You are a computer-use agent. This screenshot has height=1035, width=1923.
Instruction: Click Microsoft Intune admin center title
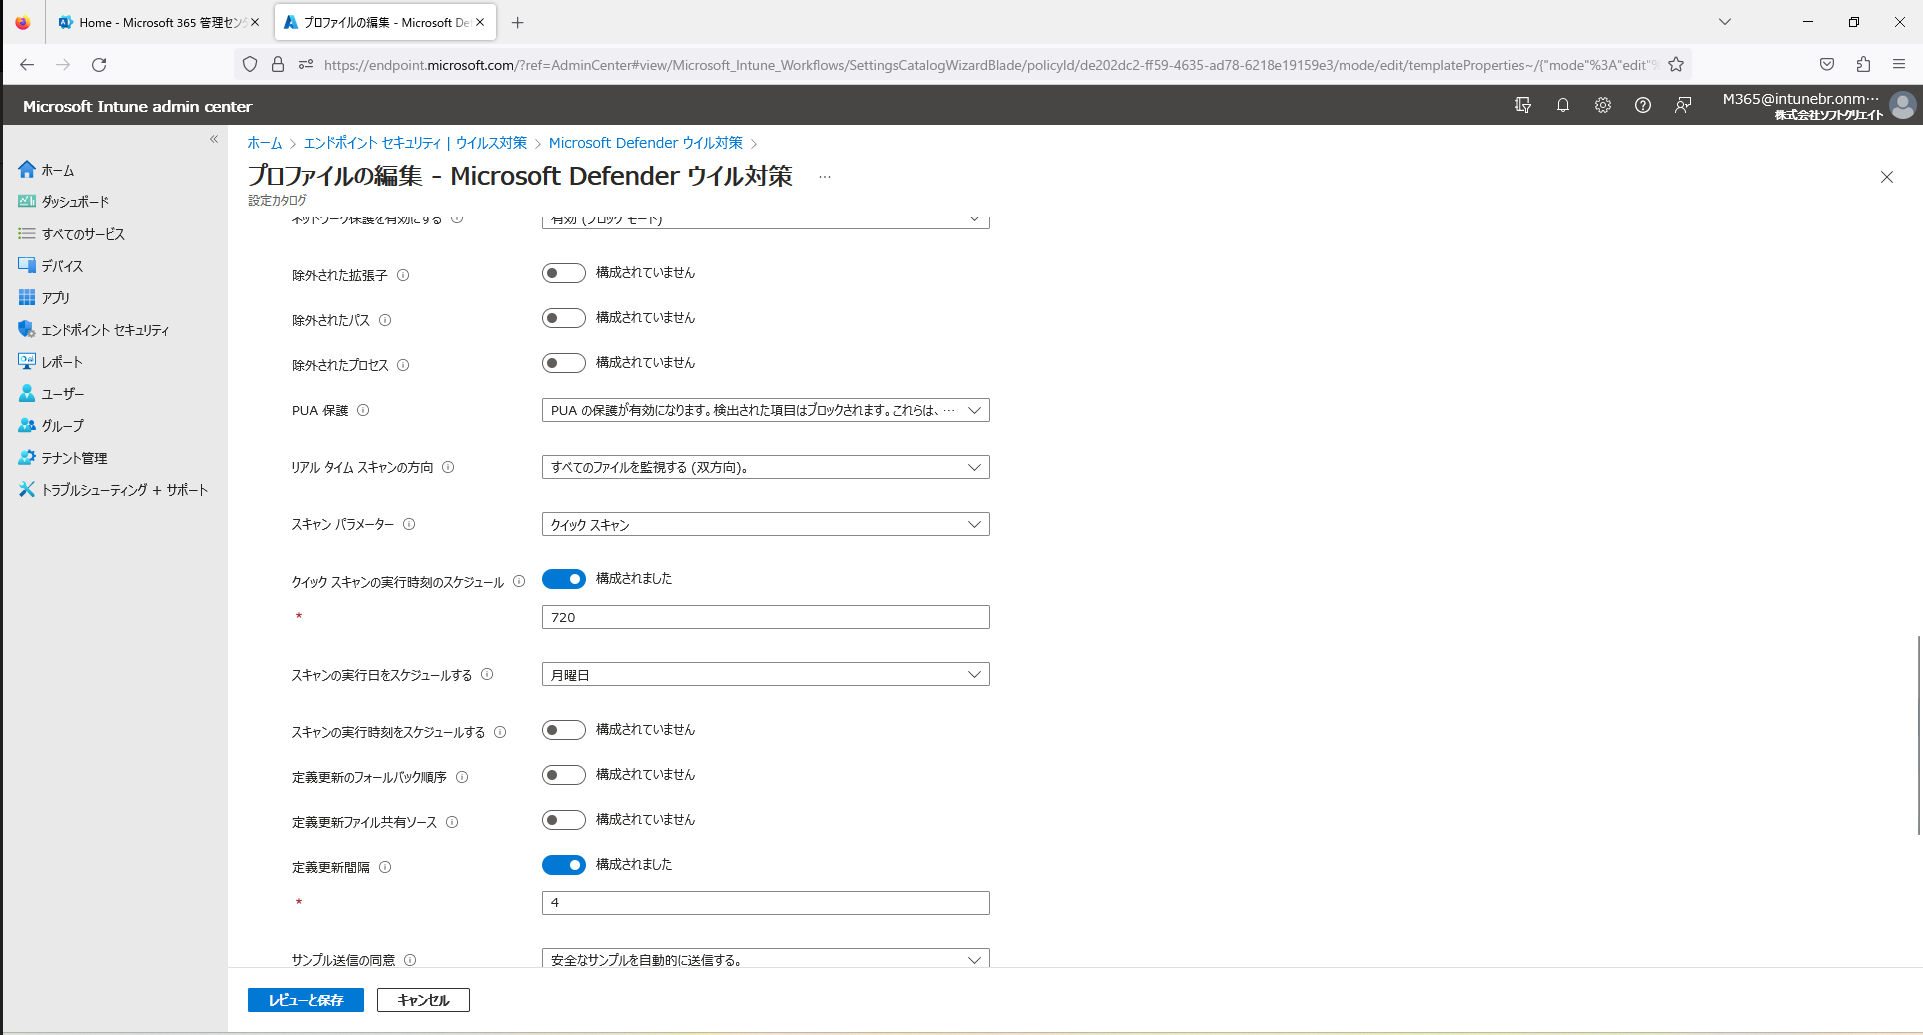pos(138,106)
